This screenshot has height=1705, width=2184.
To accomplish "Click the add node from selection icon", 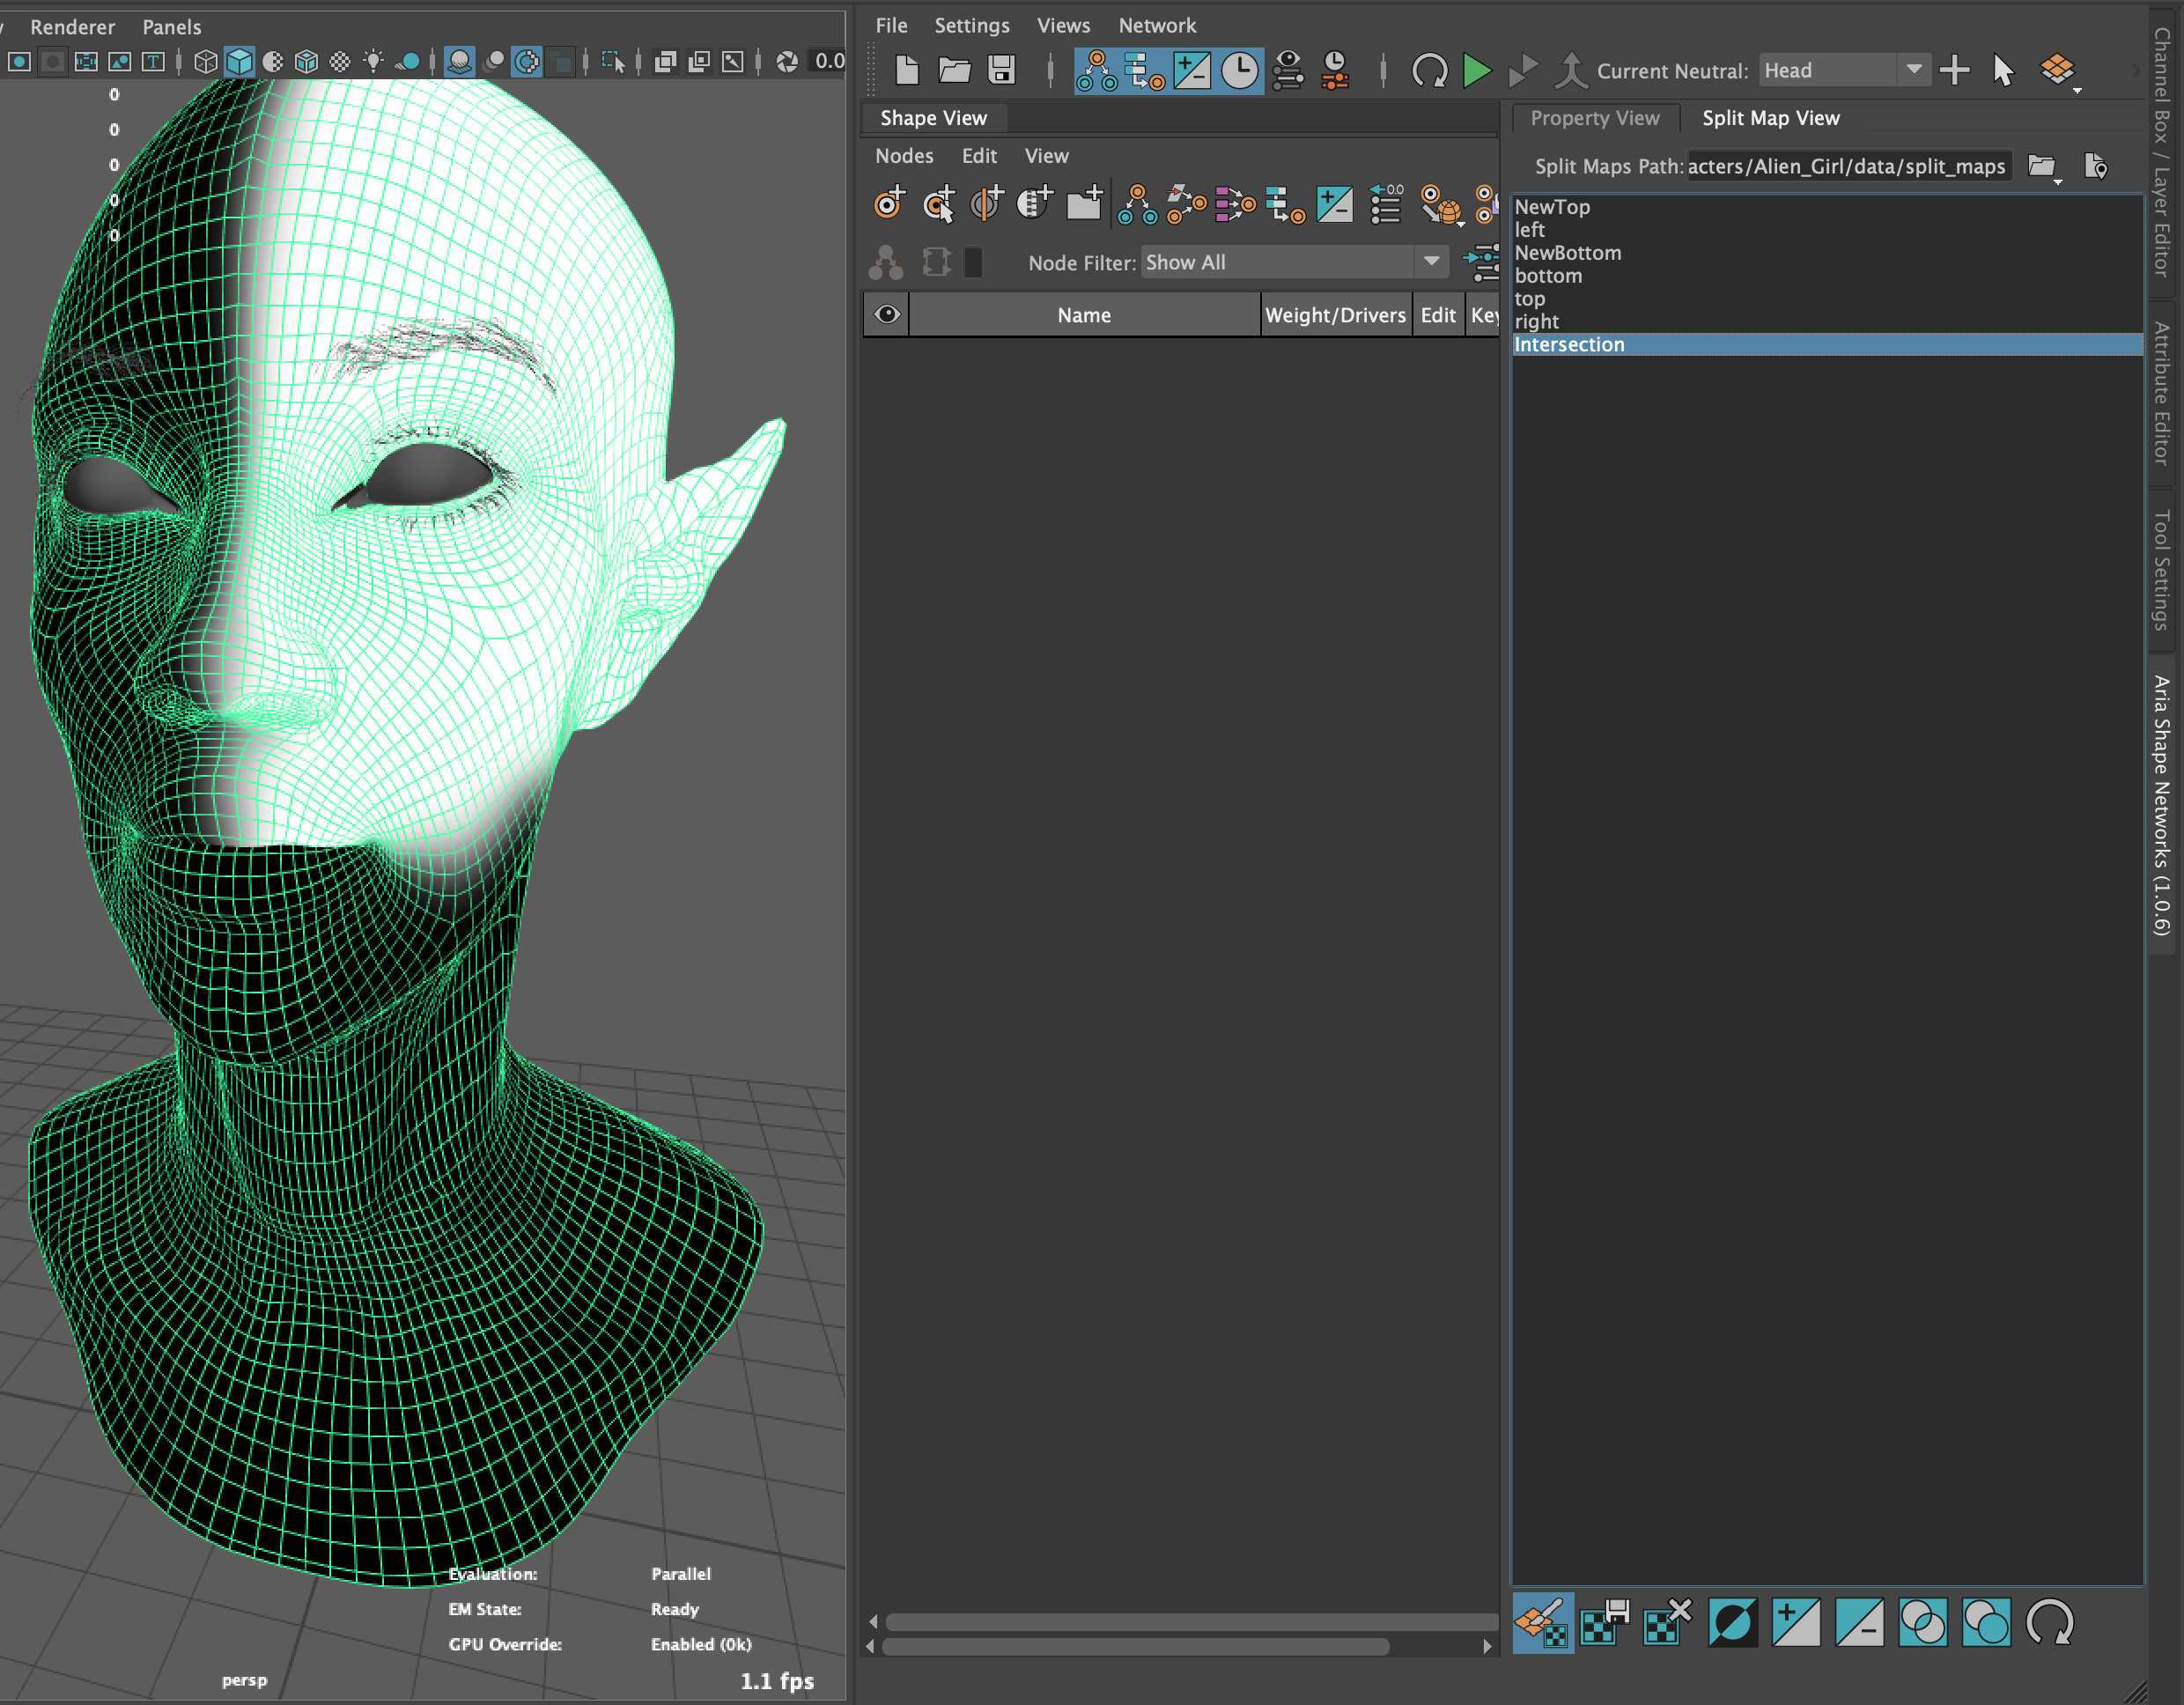I will (938, 203).
